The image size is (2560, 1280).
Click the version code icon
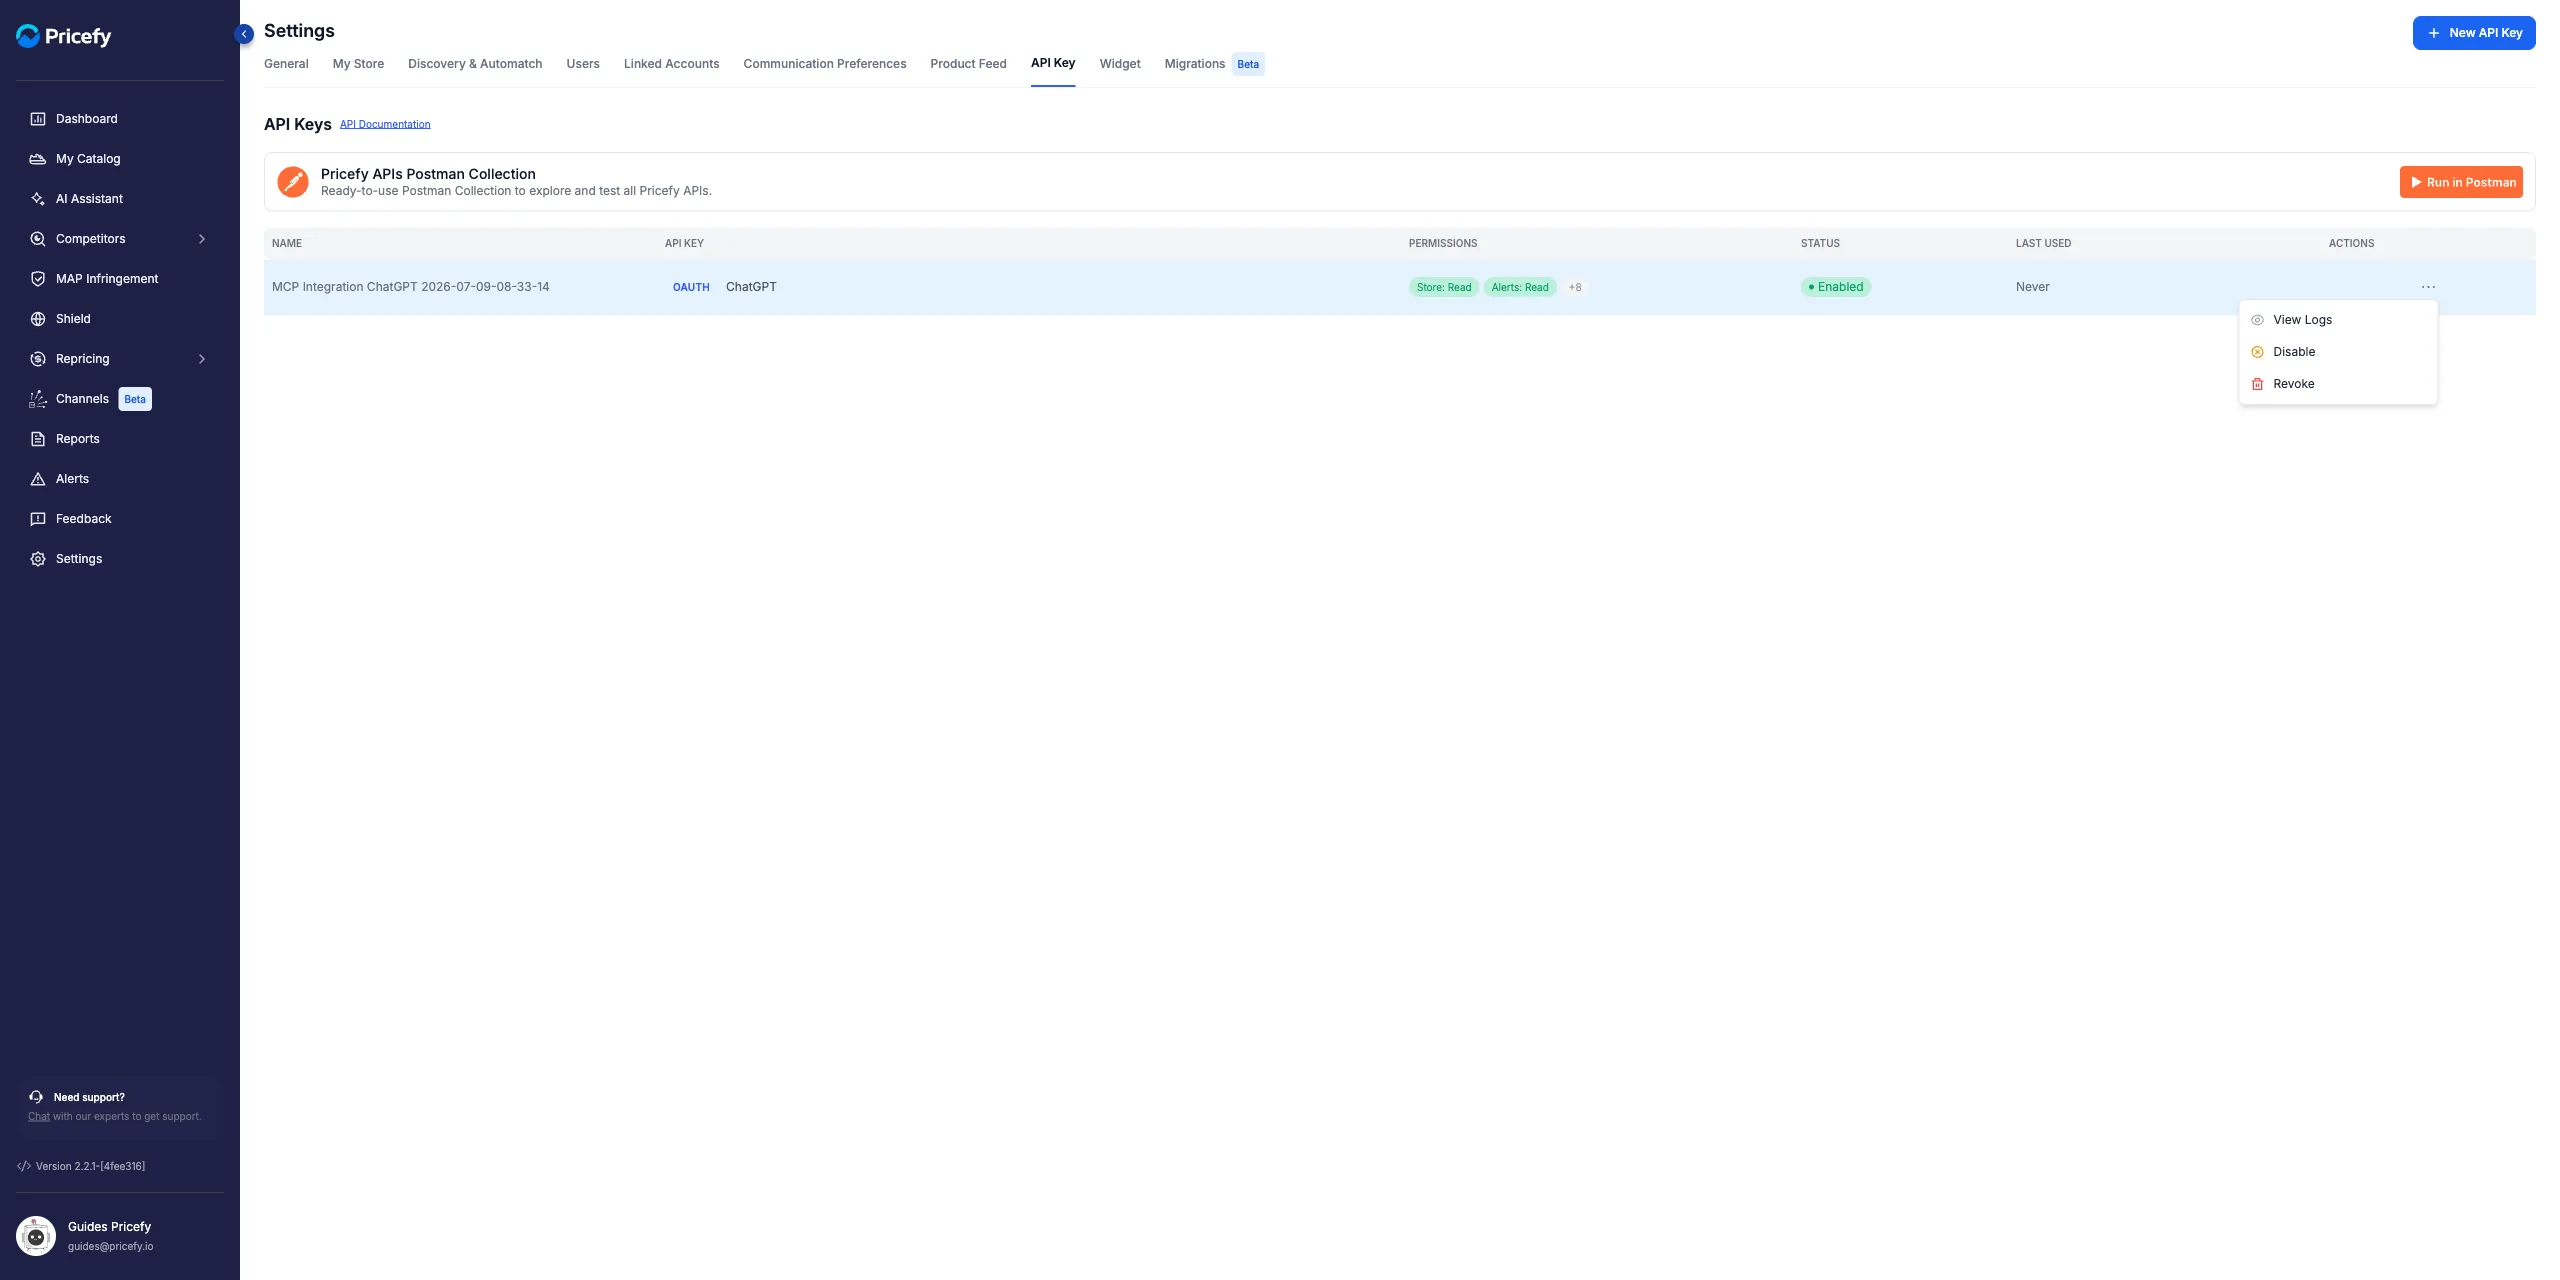24,1166
